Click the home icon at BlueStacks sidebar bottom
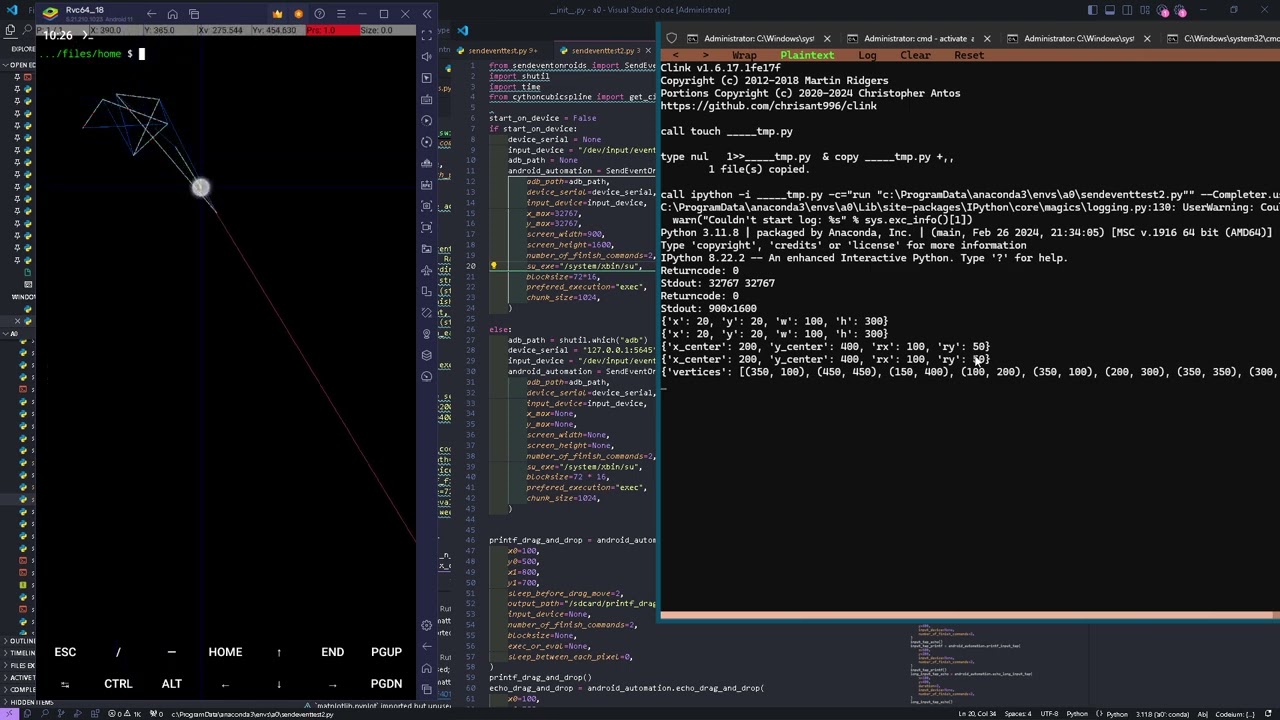The width and height of the screenshot is (1280, 720). tap(427, 669)
